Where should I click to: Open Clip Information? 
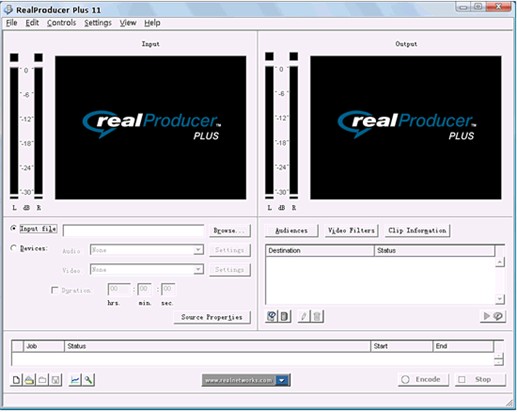tap(417, 230)
